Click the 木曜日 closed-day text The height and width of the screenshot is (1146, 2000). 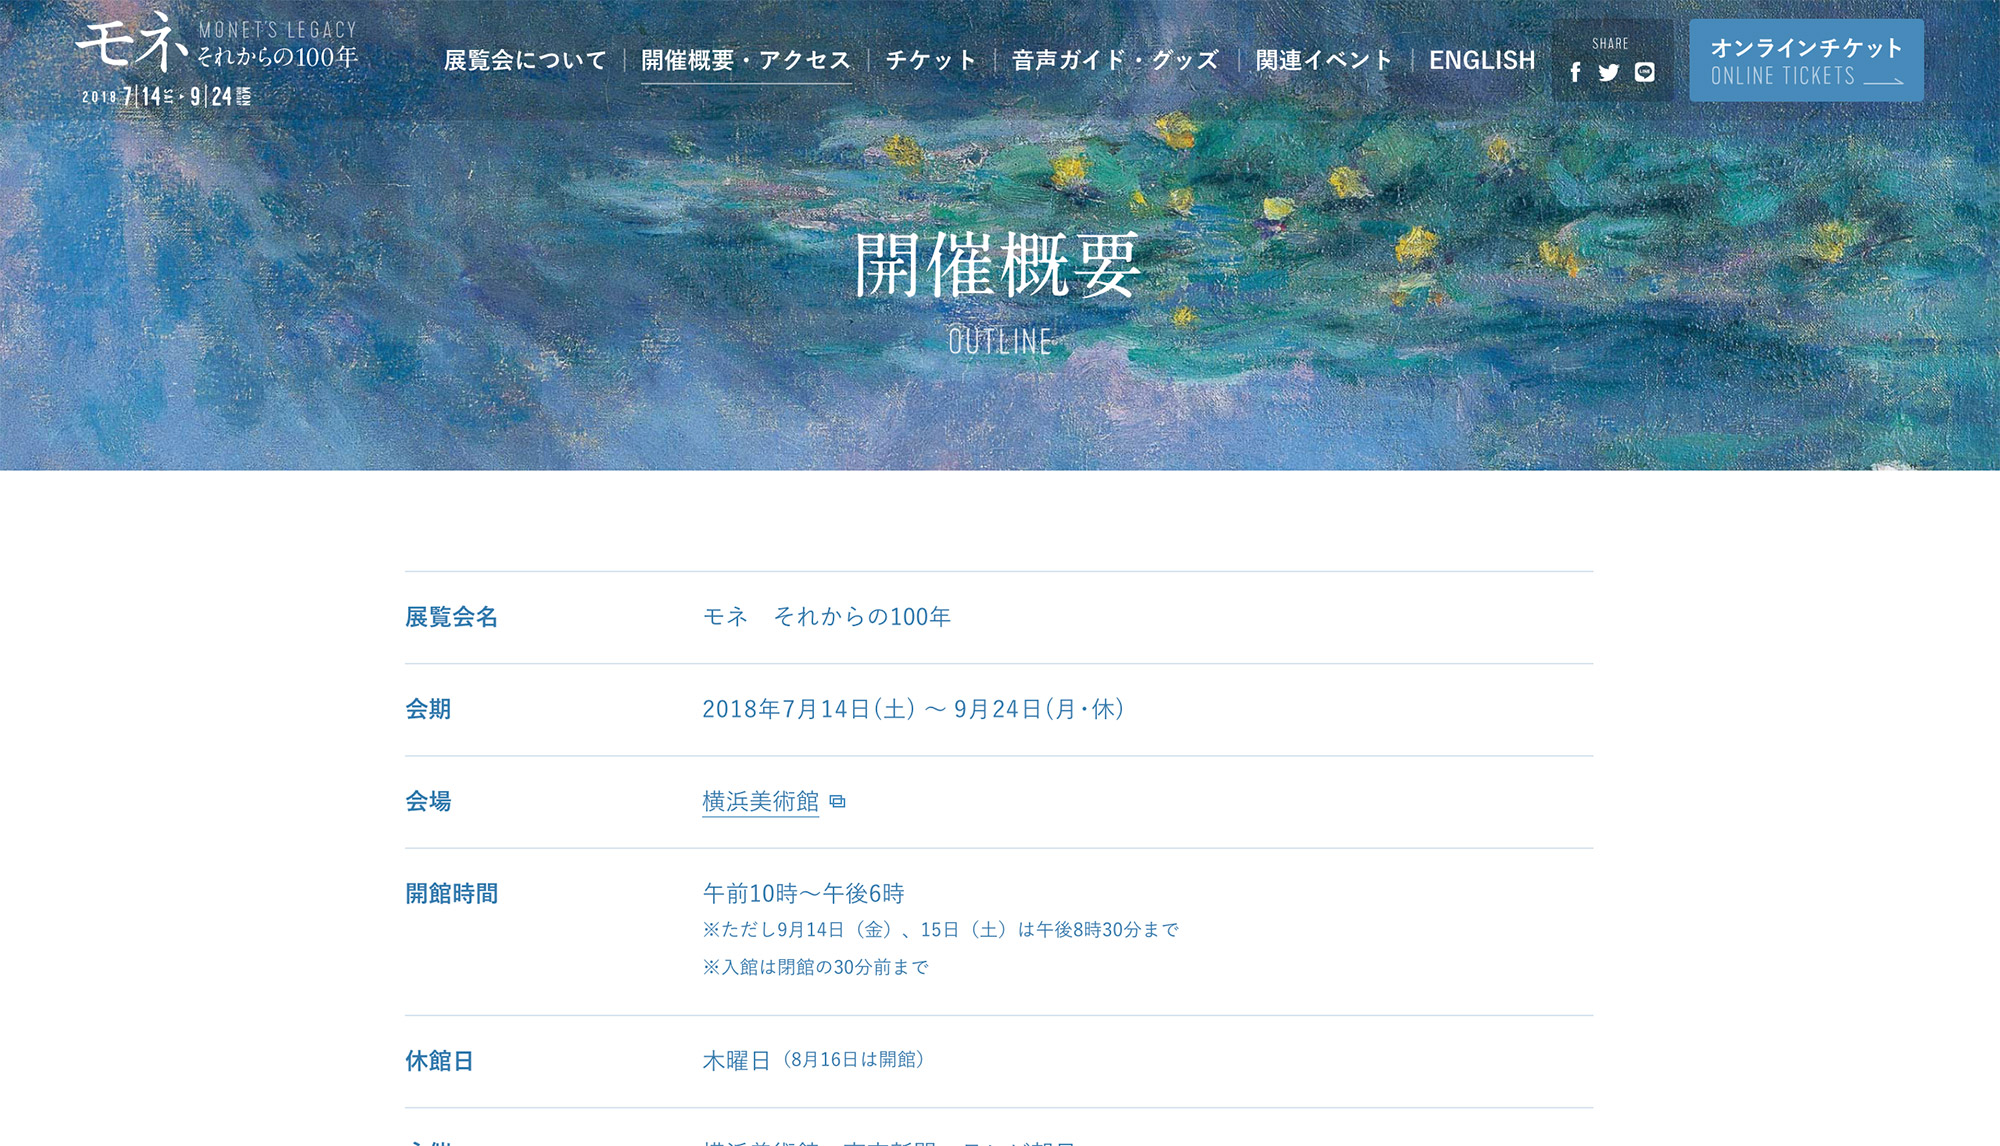pyautogui.click(x=736, y=1061)
